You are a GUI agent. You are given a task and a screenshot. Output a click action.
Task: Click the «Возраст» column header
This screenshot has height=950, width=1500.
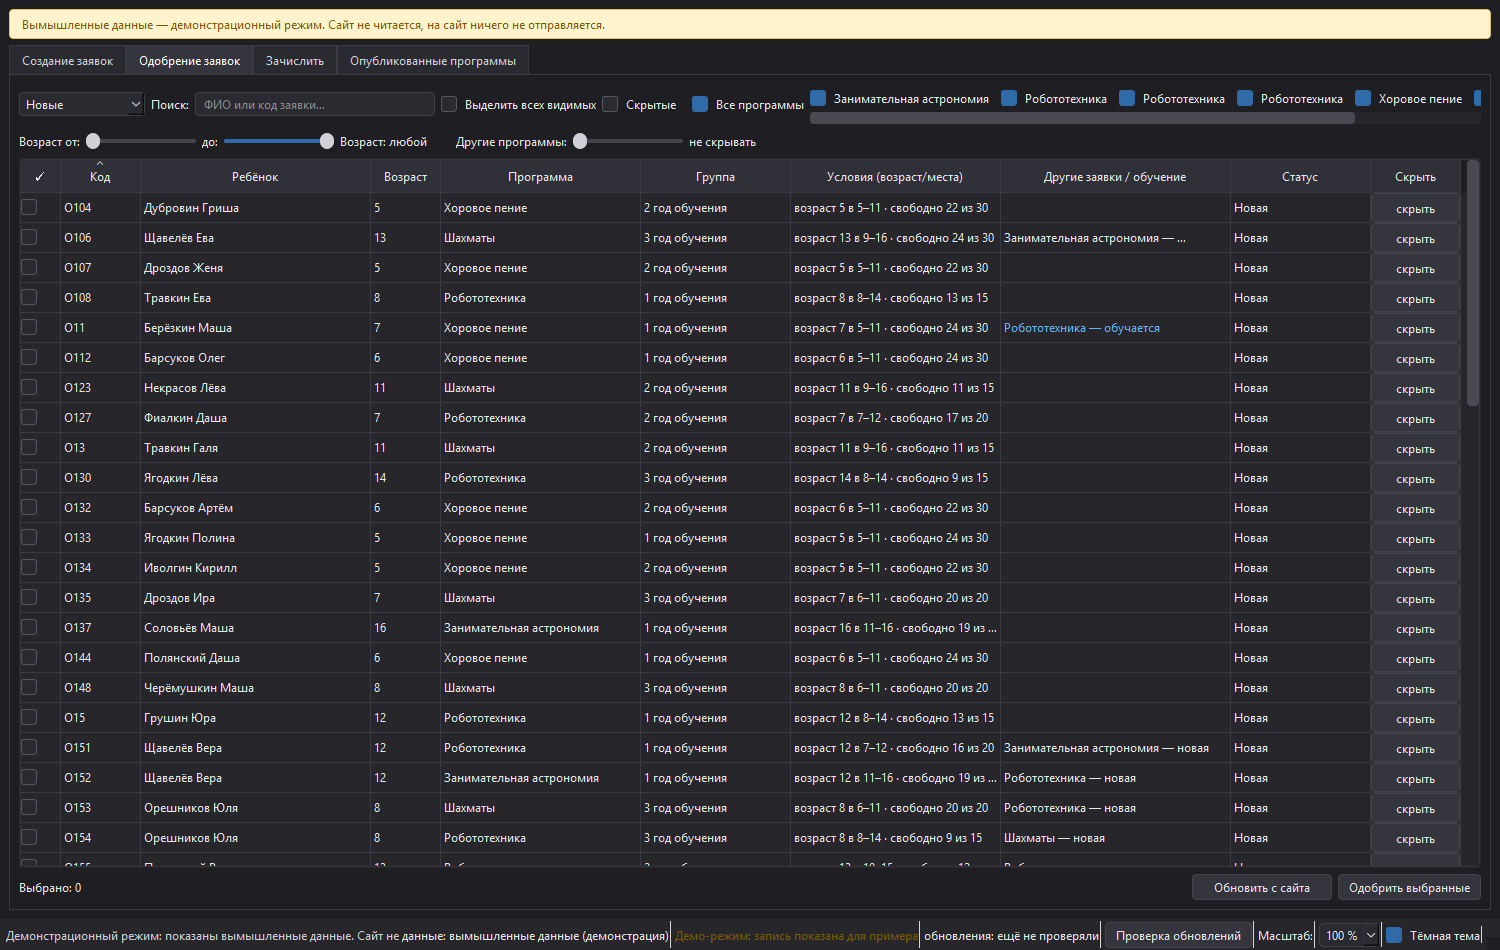[x=405, y=177]
